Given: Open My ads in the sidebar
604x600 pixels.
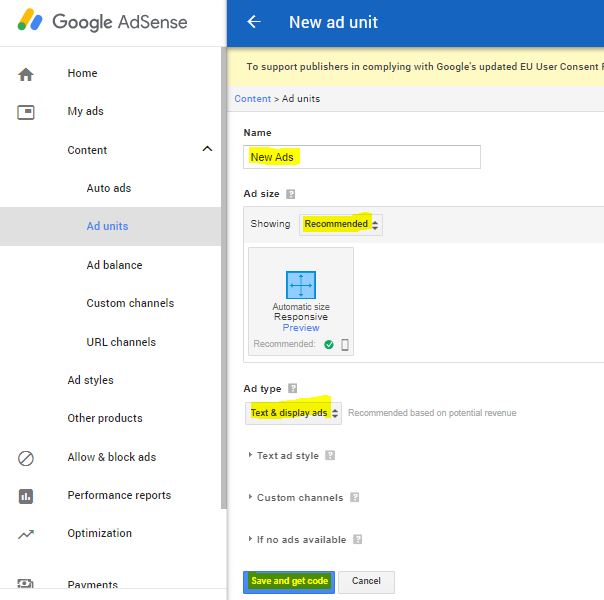Looking at the screenshot, I should tap(86, 111).
